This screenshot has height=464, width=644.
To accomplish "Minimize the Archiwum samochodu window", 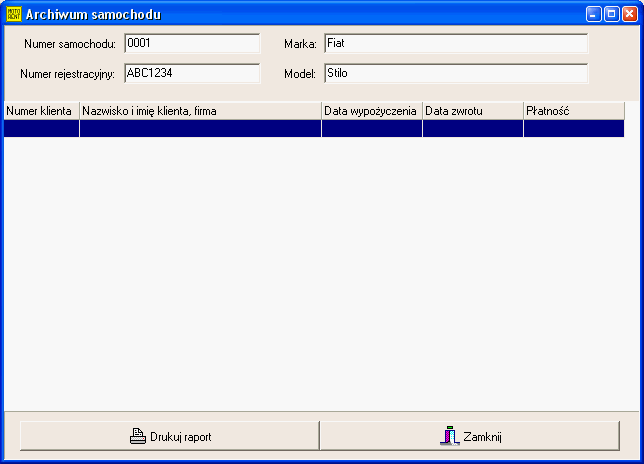I will [x=594, y=15].
